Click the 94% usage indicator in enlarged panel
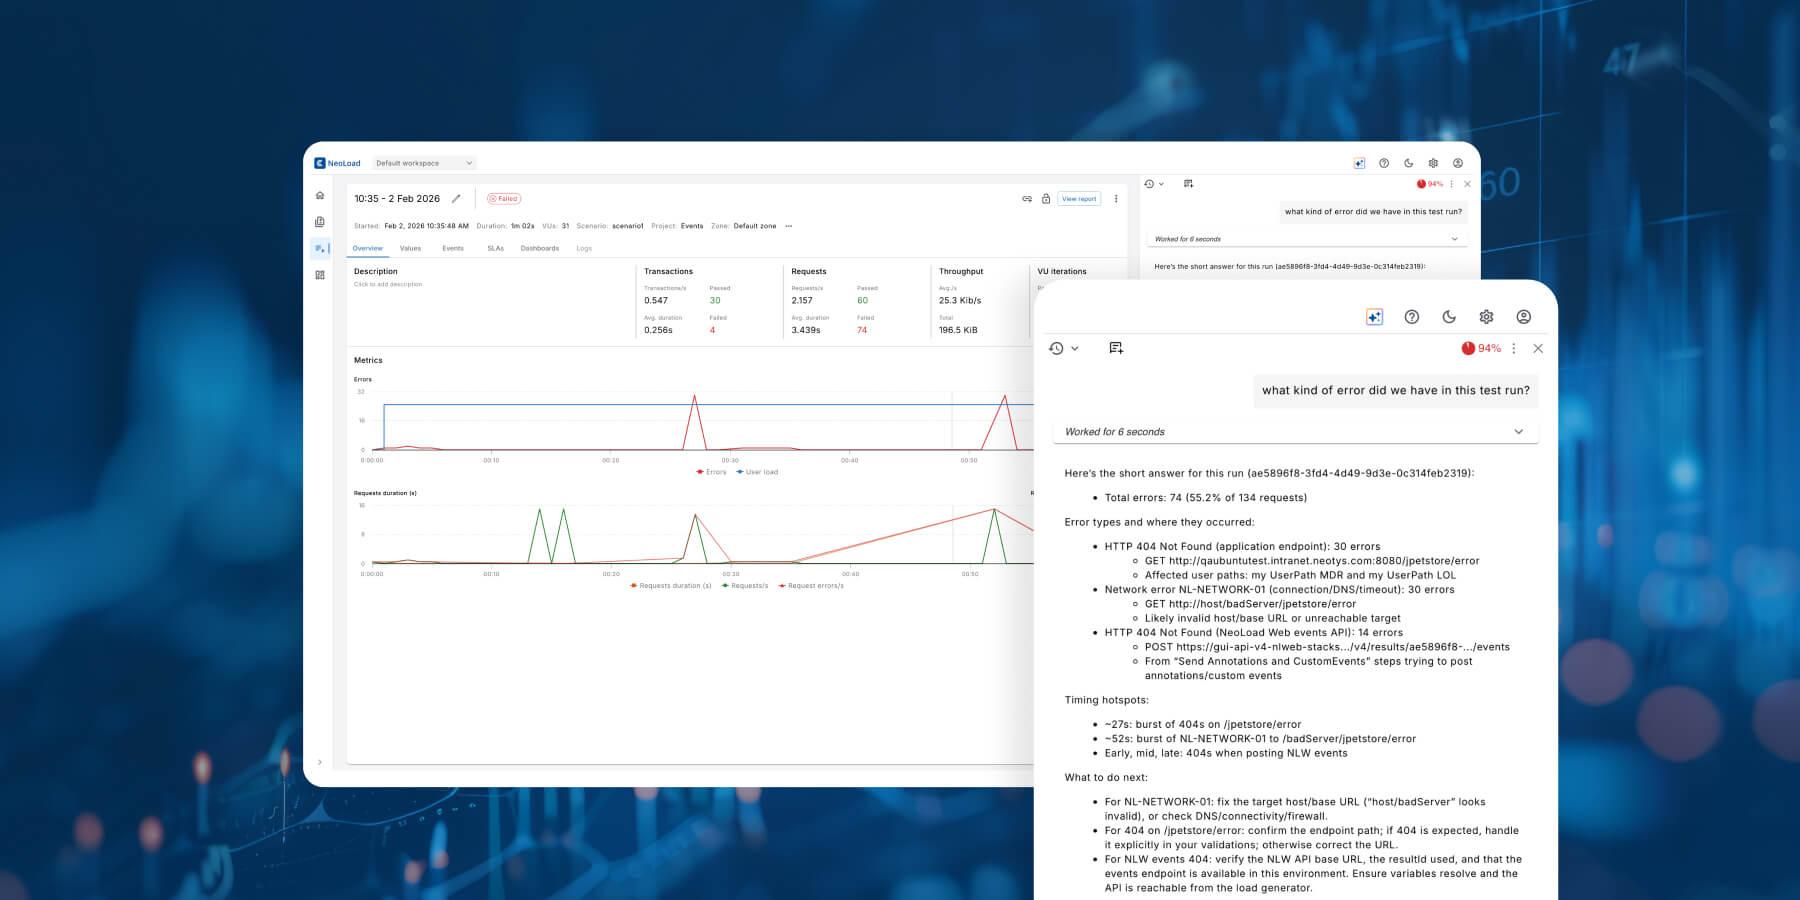1800x900 pixels. pos(1481,348)
